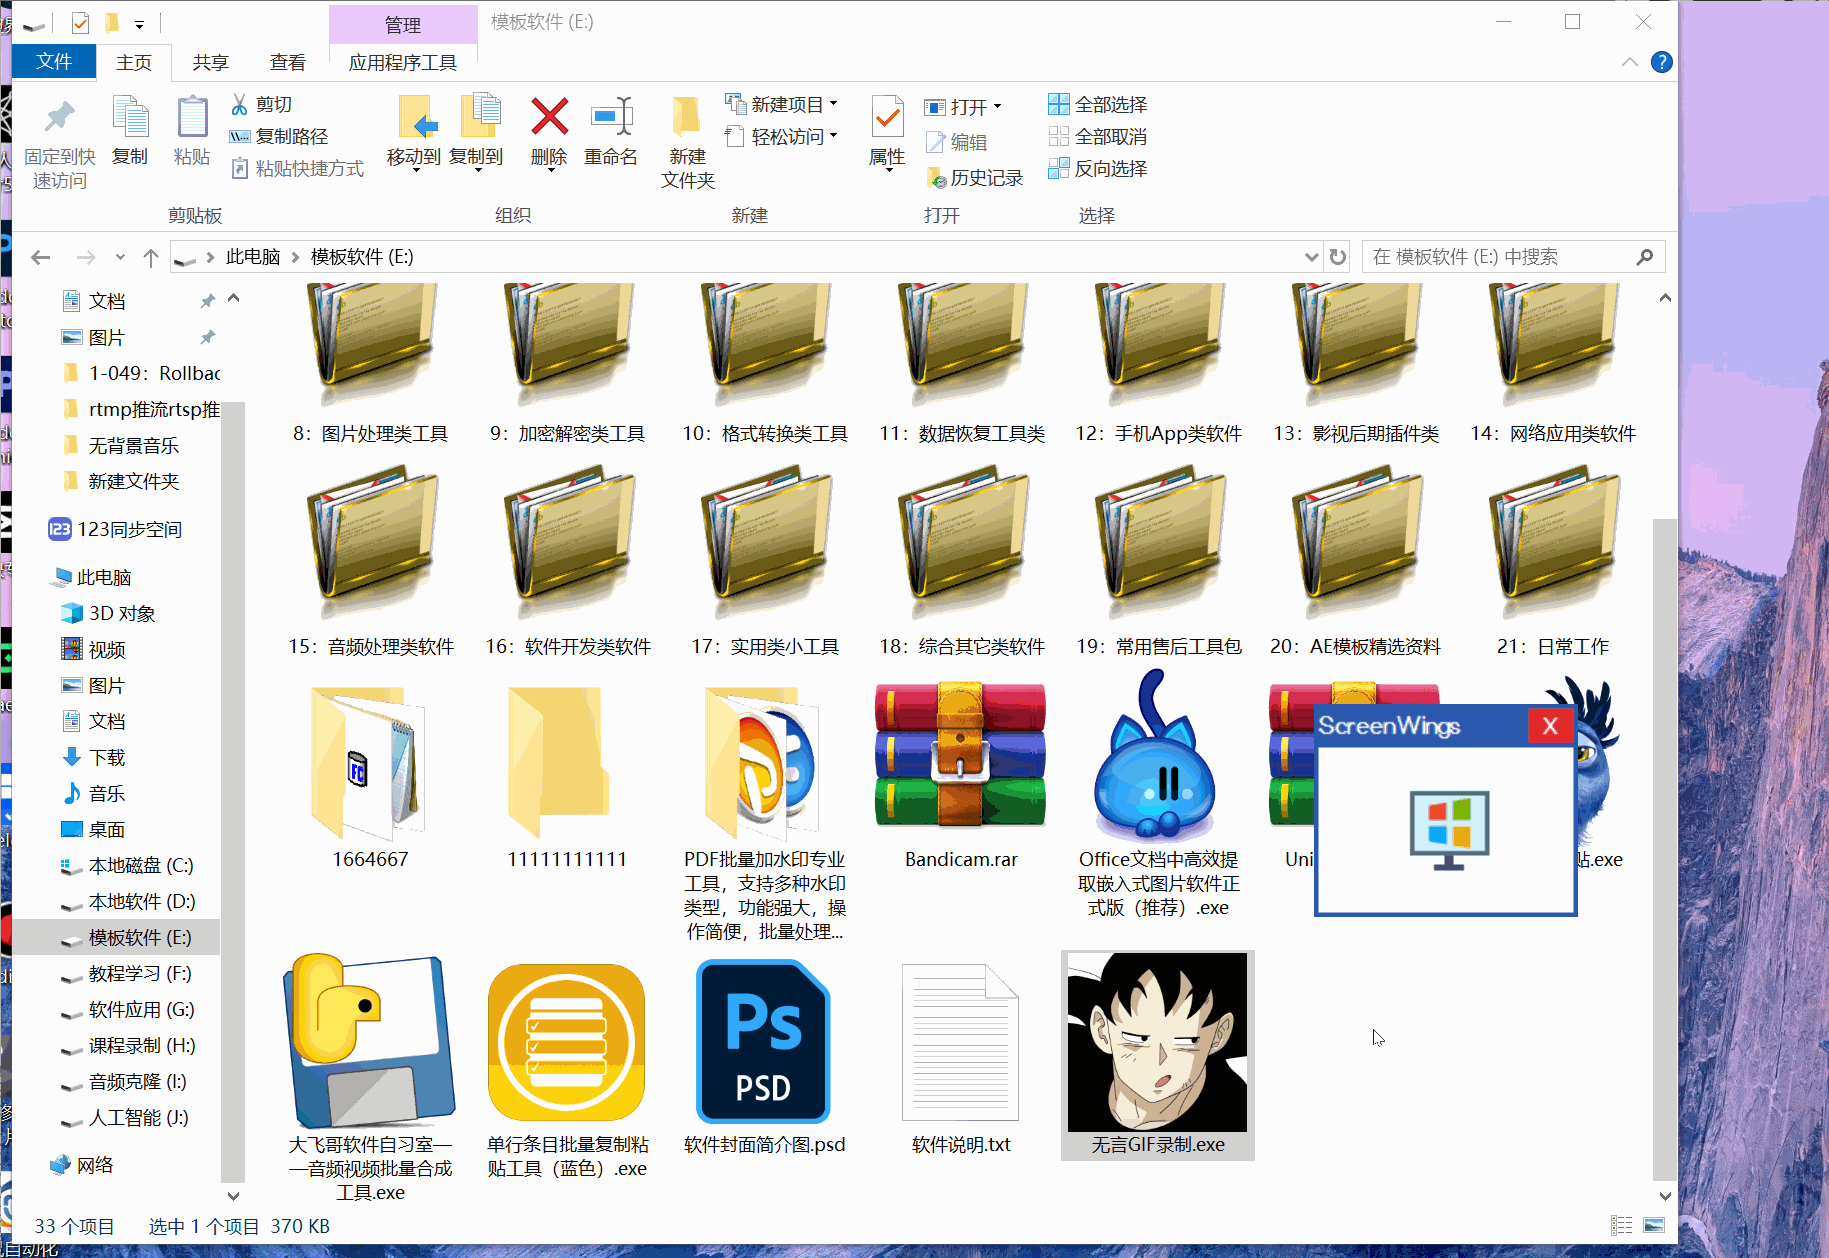Navigate back using the back arrow
The width and height of the screenshot is (1829, 1258).
pos(40,256)
